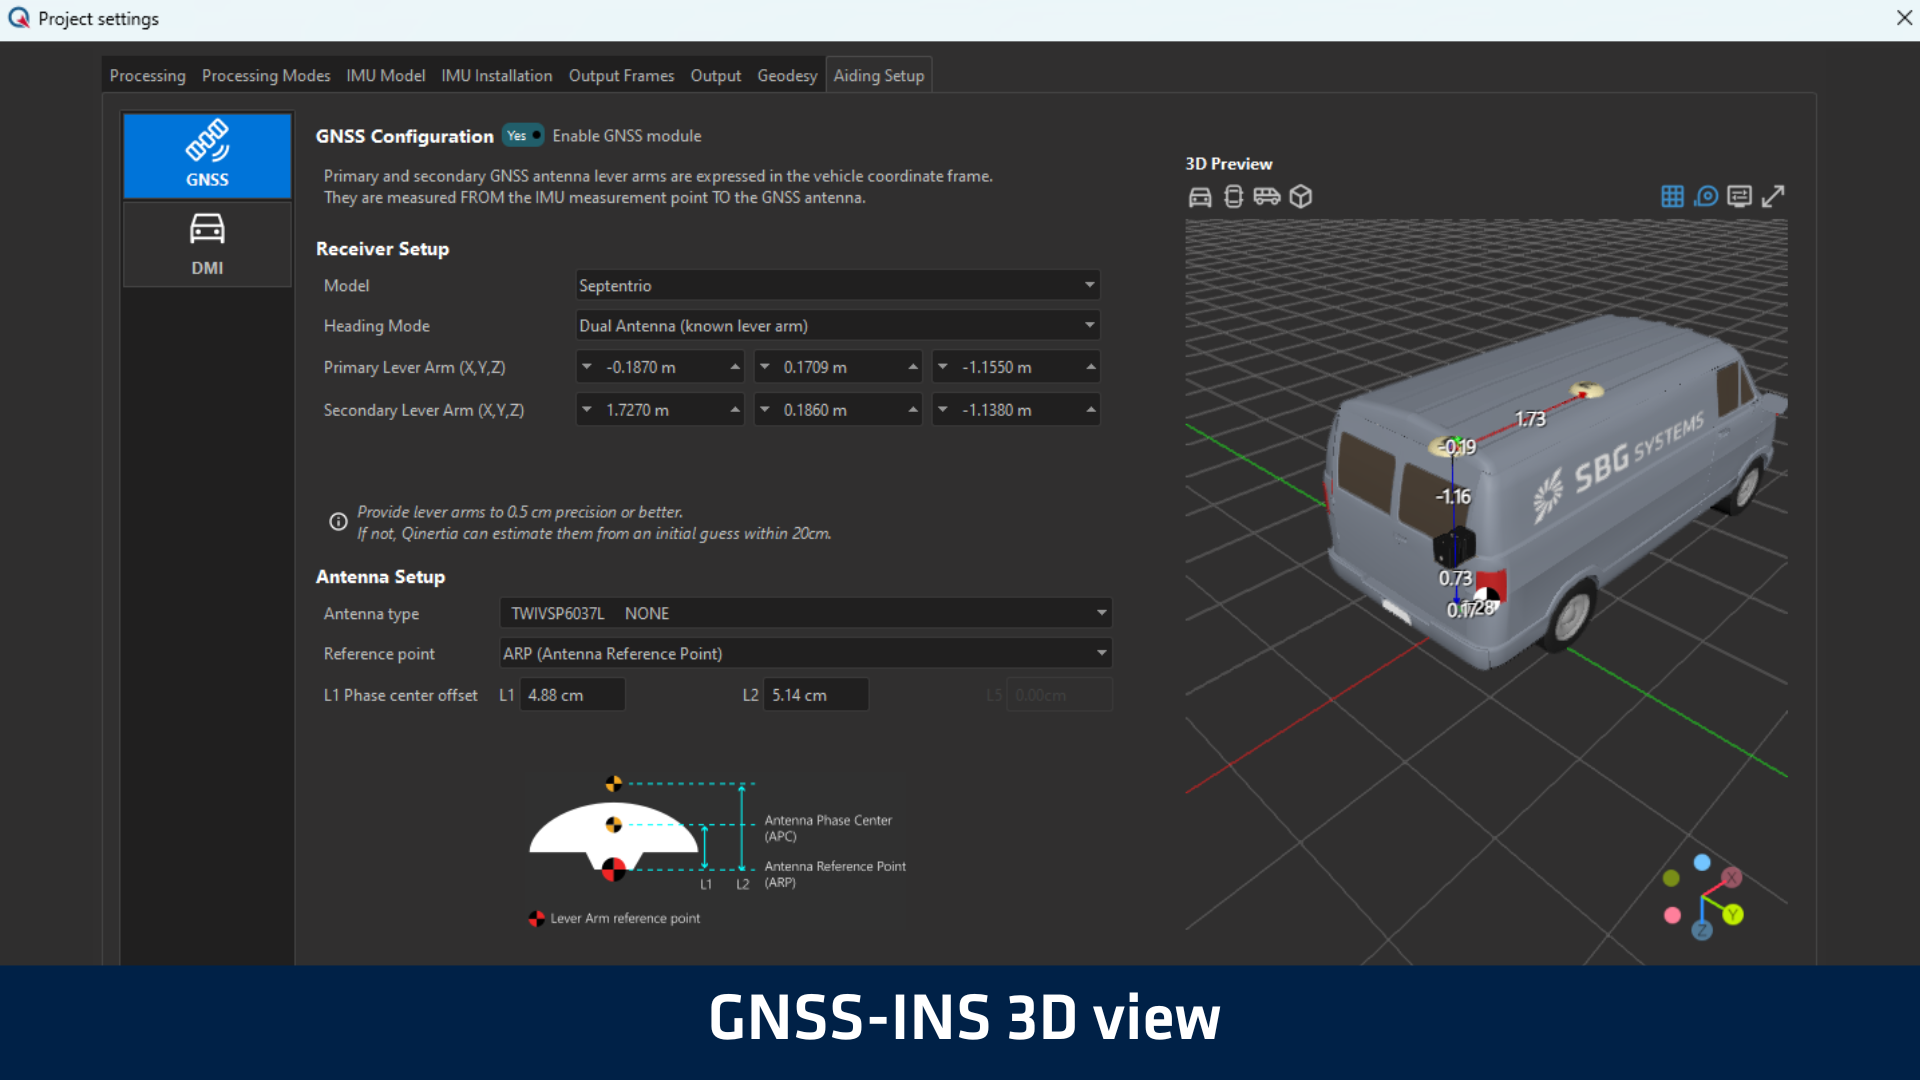1920x1080 pixels.
Task: Open the Geodesy tab
Action: pyautogui.click(x=787, y=75)
